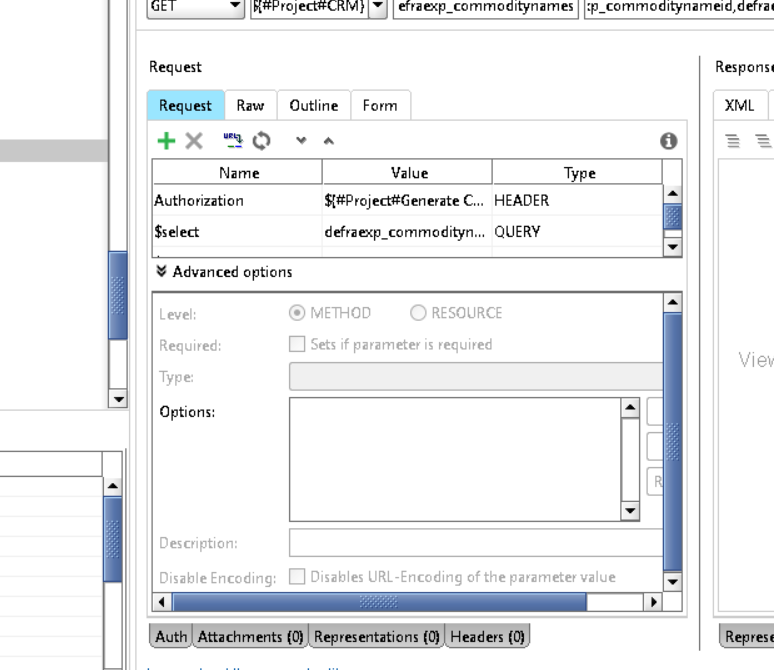
Task: Open the Auth bottom tab
Action: coord(171,636)
